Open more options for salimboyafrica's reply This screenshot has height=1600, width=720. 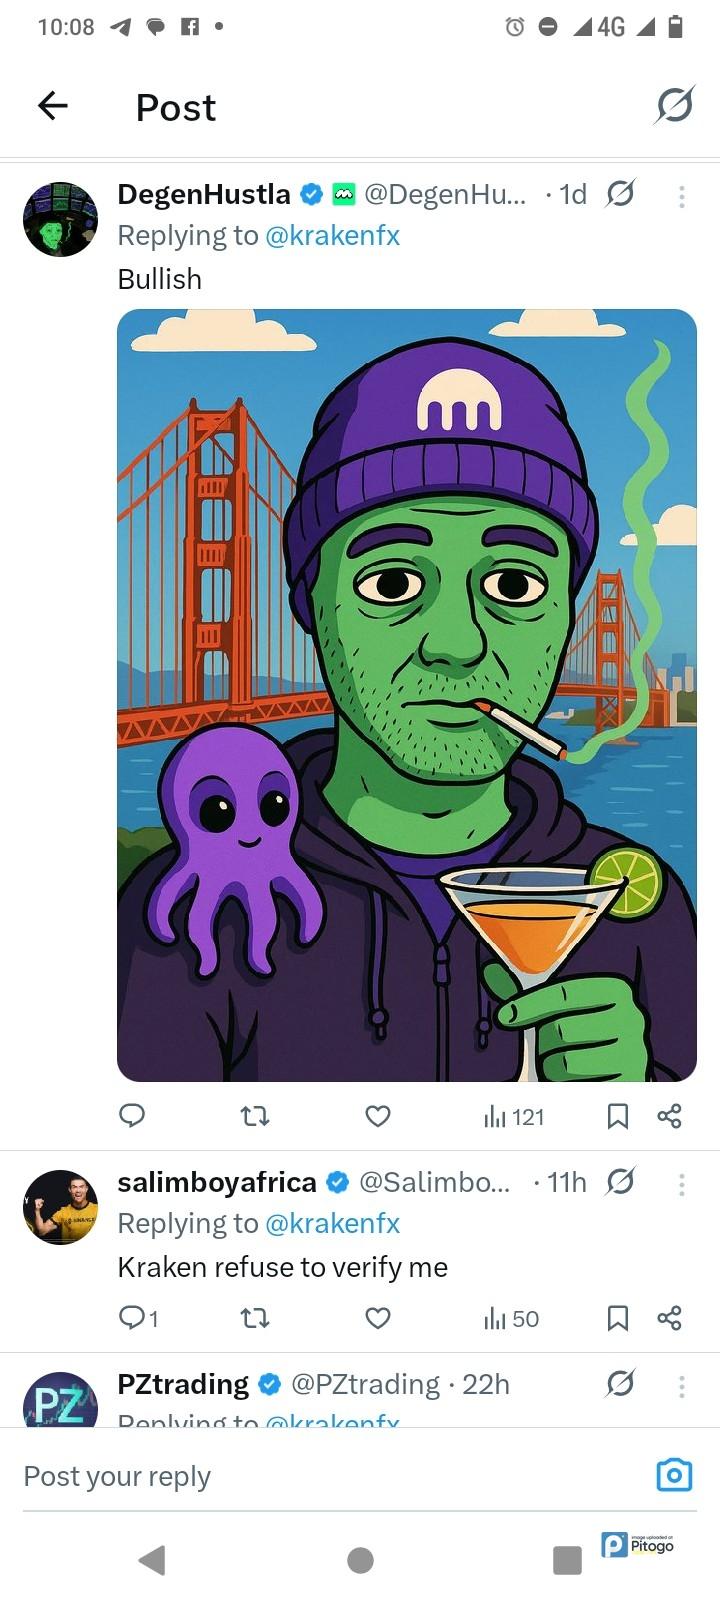[x=681, y=1184]
